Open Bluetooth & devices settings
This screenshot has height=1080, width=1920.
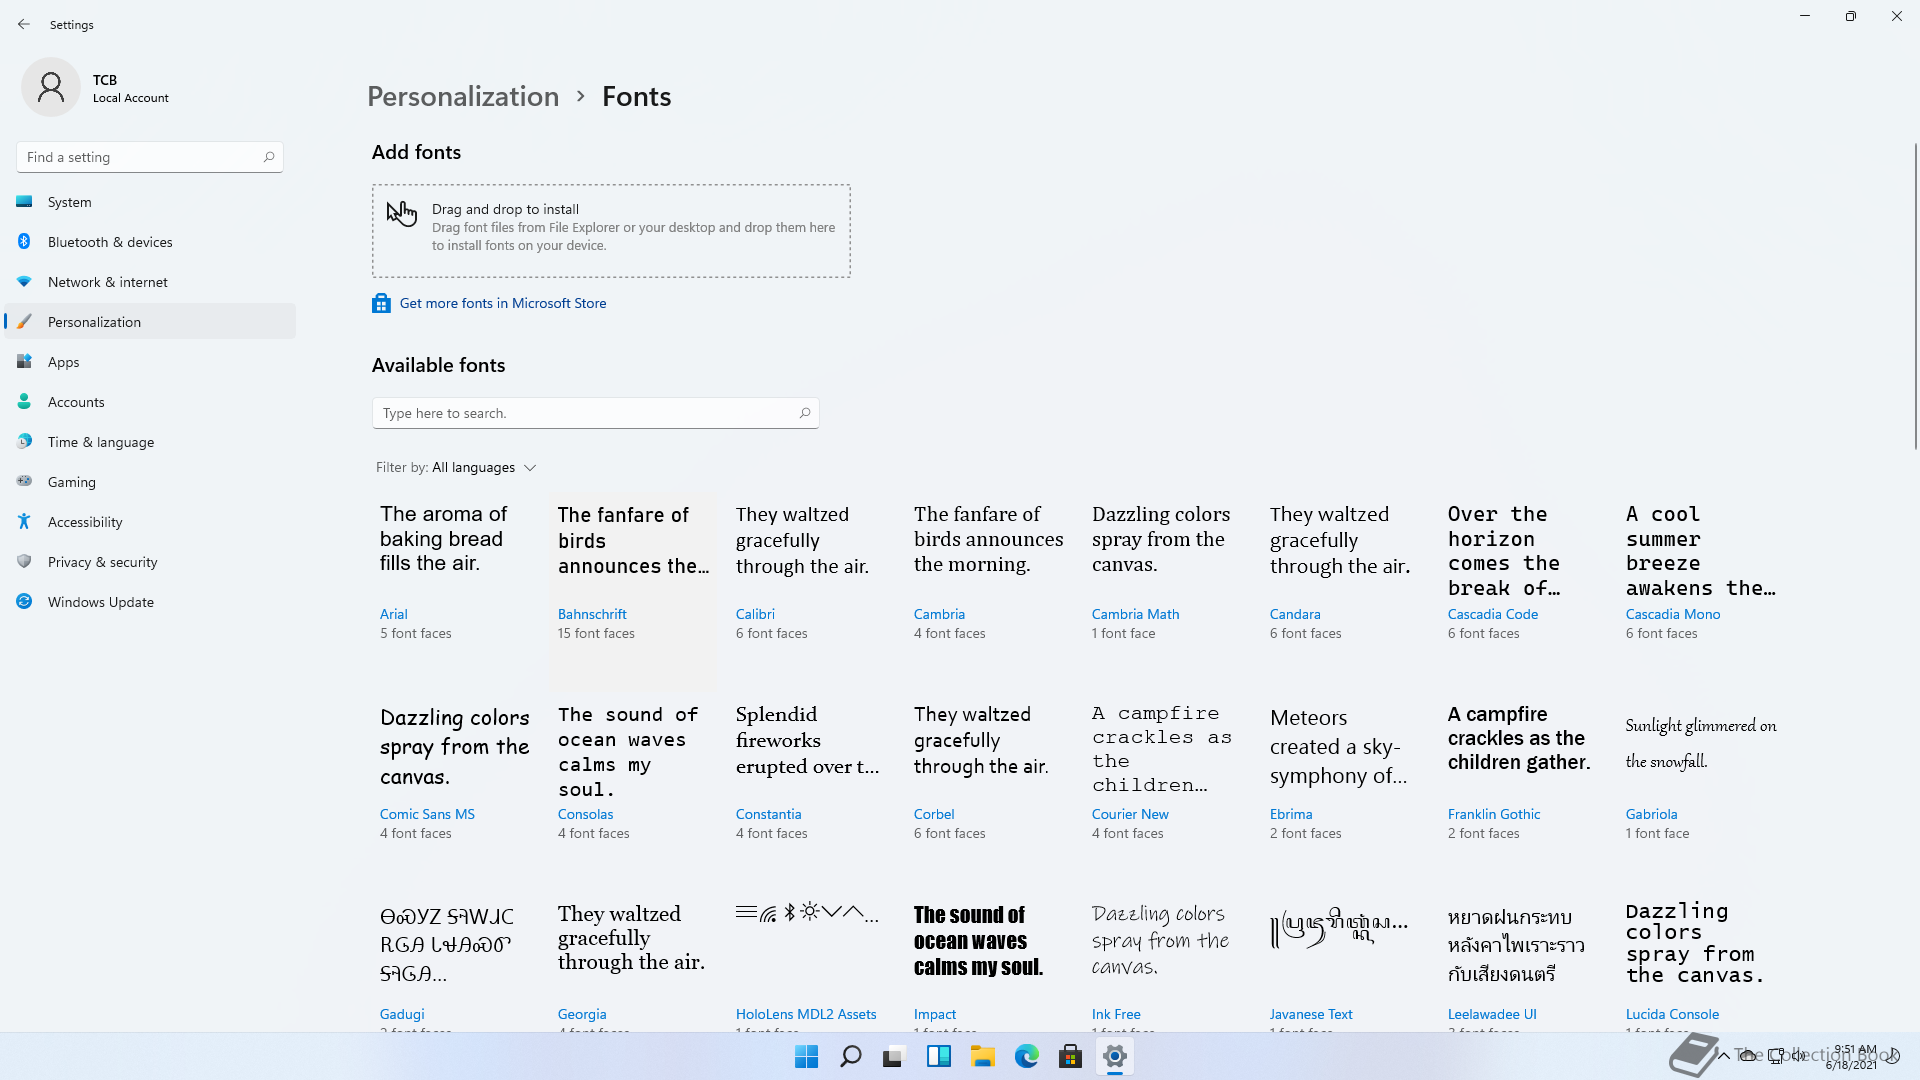tap(110, 242)
